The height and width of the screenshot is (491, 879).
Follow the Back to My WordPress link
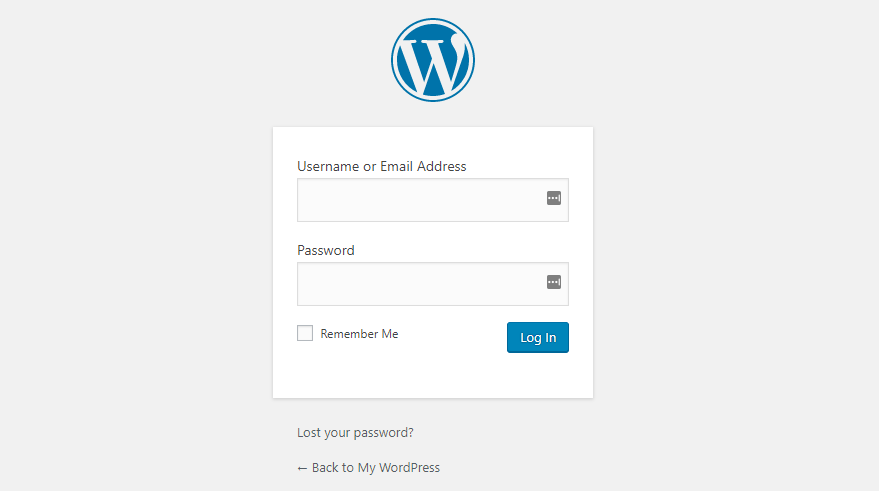pos(368,467)
